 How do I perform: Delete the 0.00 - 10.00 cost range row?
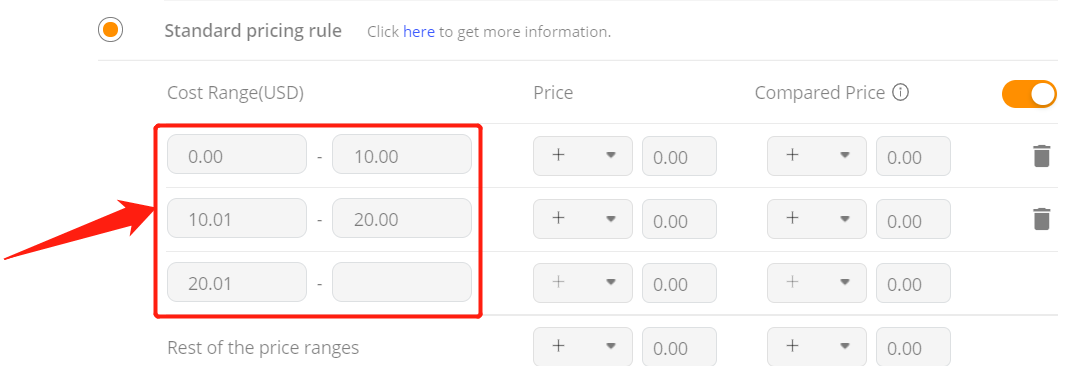click(x=1041, y=156)
